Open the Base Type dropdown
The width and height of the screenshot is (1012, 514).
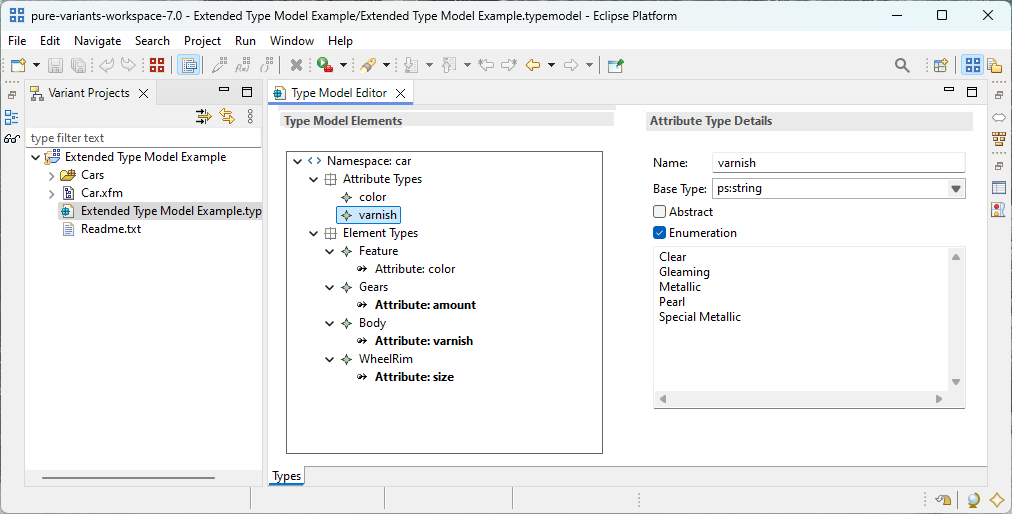(x=955, y=189)
